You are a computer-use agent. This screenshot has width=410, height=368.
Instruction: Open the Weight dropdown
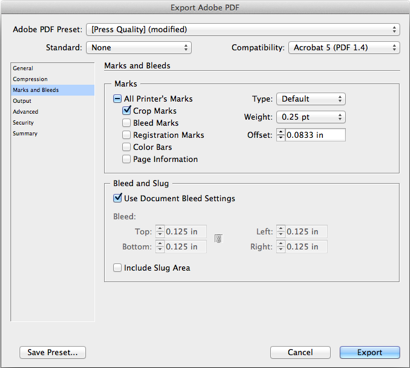pos(311,117)
